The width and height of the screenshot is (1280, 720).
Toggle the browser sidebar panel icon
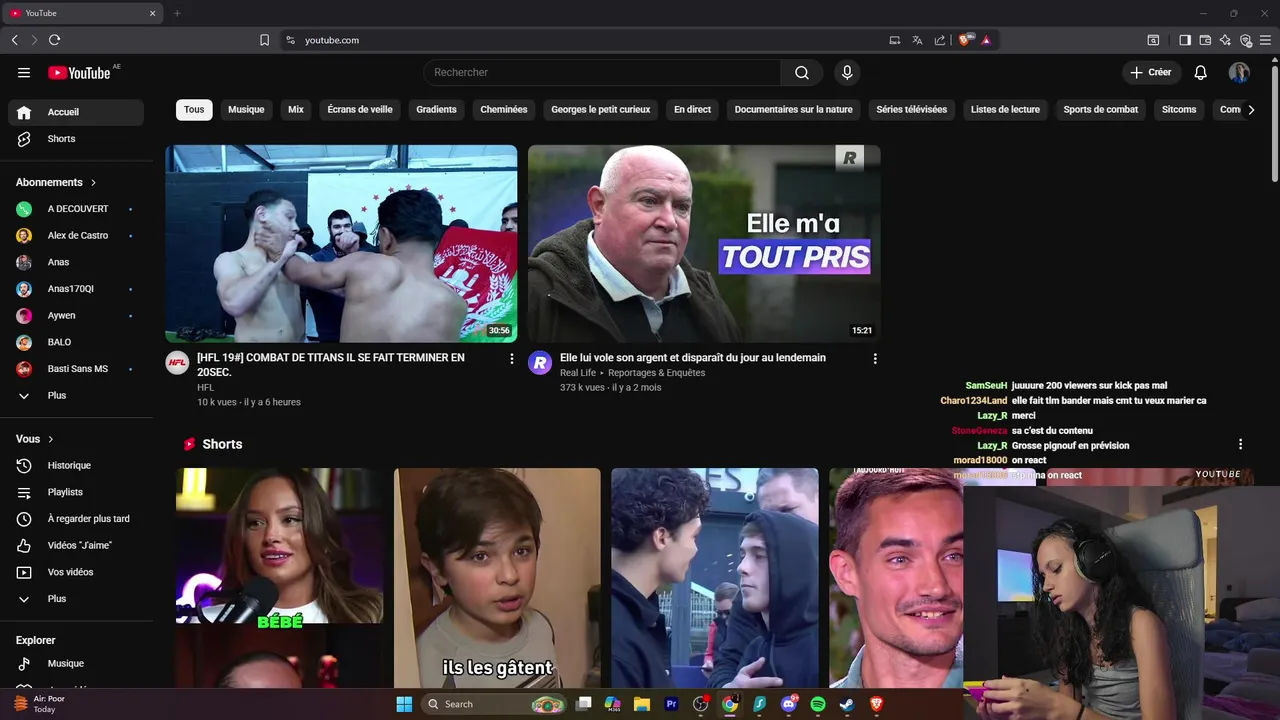coord(1185,40)
